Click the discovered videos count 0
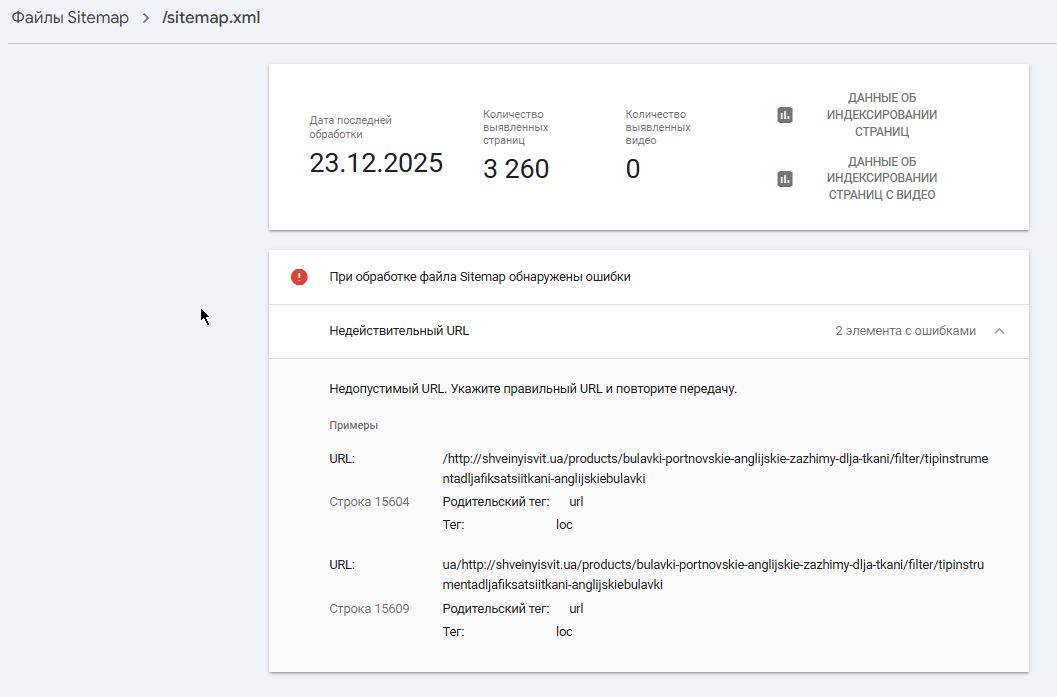This screenshot has height=697, width=1057. pos(633,169)
